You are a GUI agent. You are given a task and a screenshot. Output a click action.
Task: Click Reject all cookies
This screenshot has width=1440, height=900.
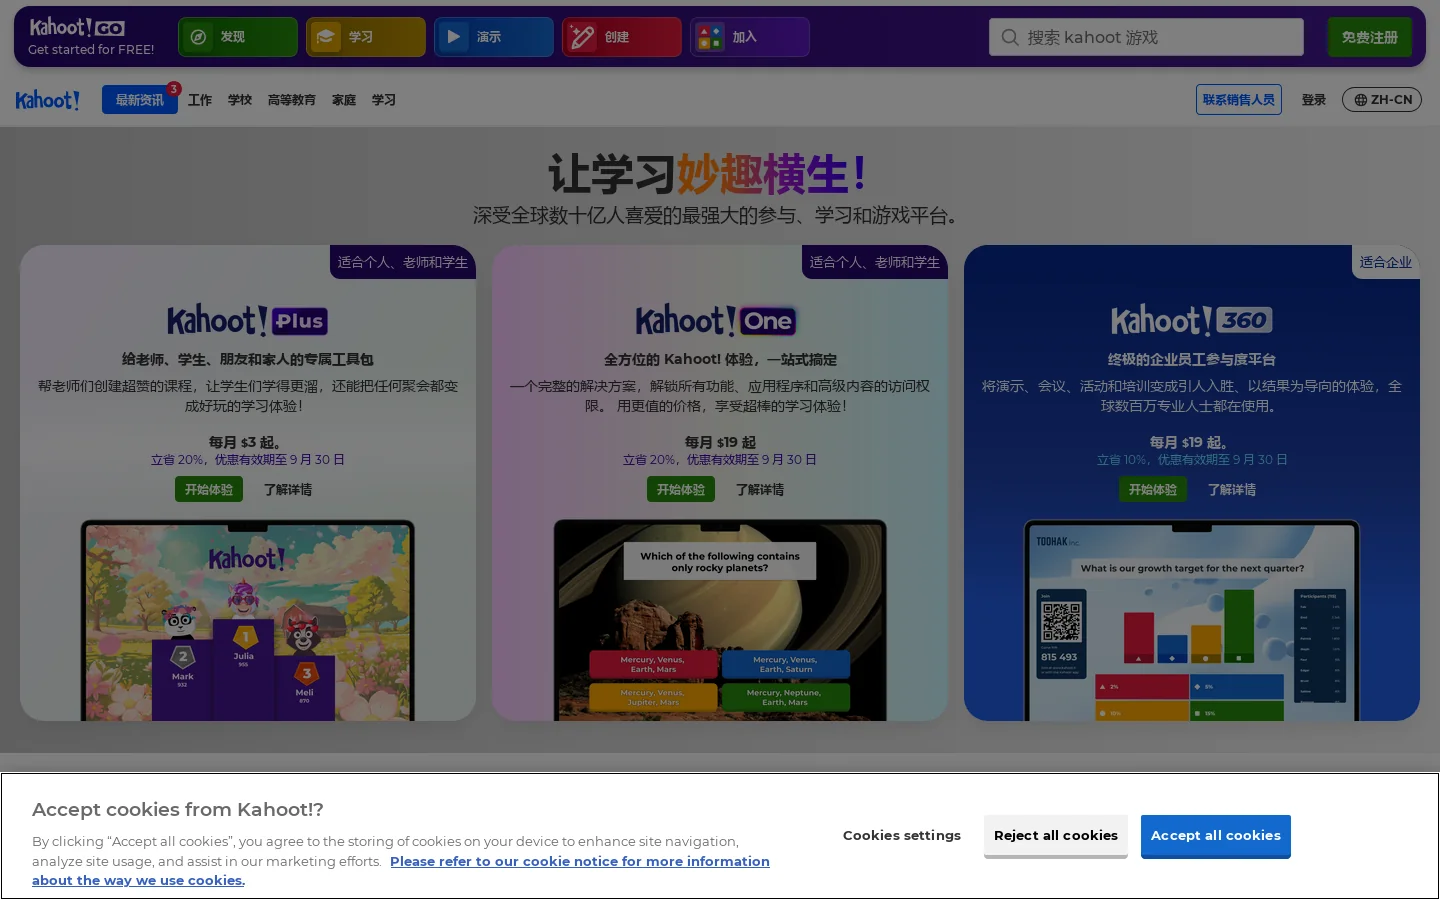(x=1056, y=836)
